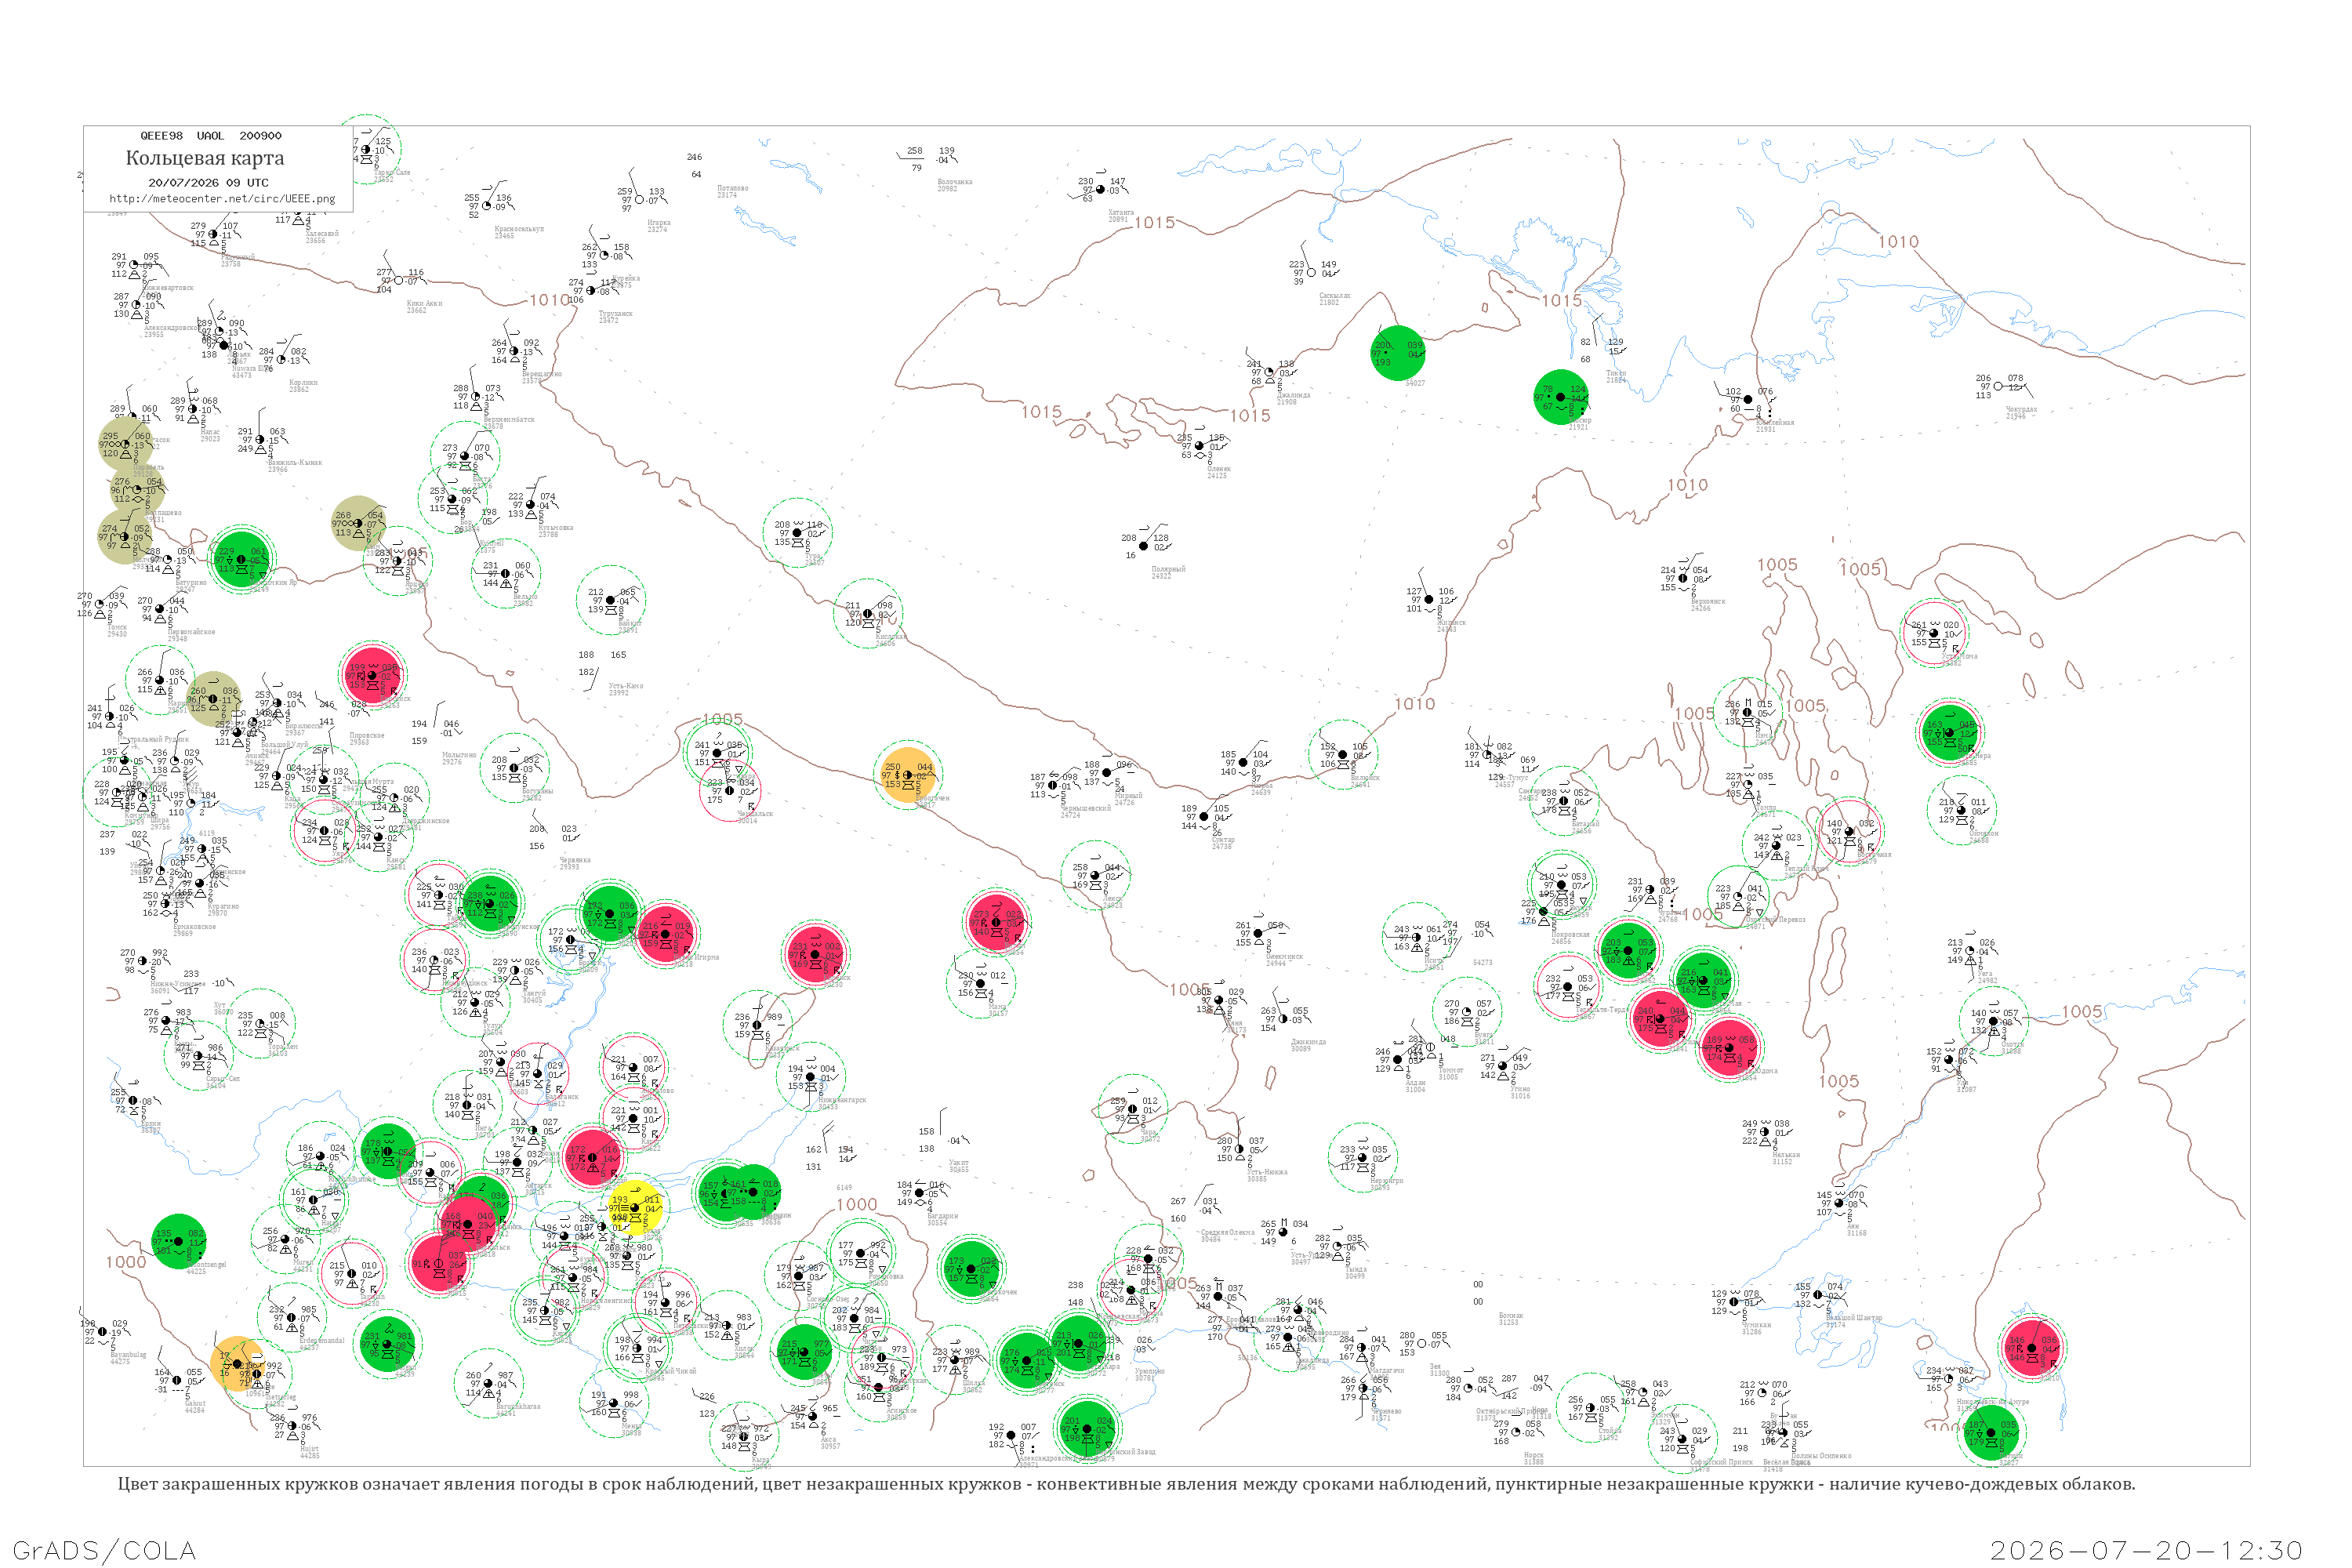Click the 'Жиганск' station label
This screenshot has width=2352, height=1568.
1451,623
